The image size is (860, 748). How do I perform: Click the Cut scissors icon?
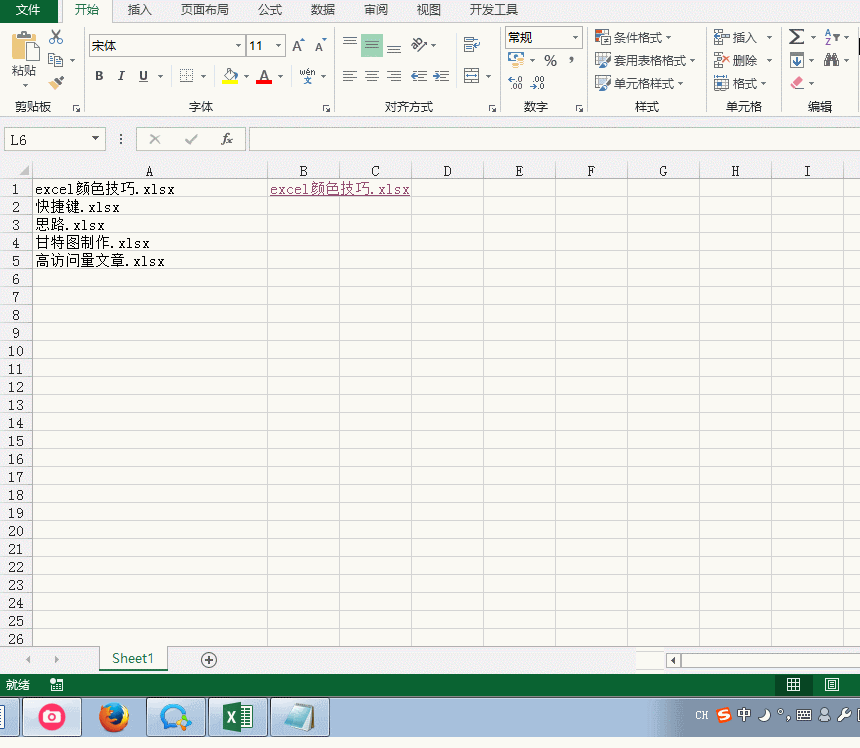click(x=56, y=37)
